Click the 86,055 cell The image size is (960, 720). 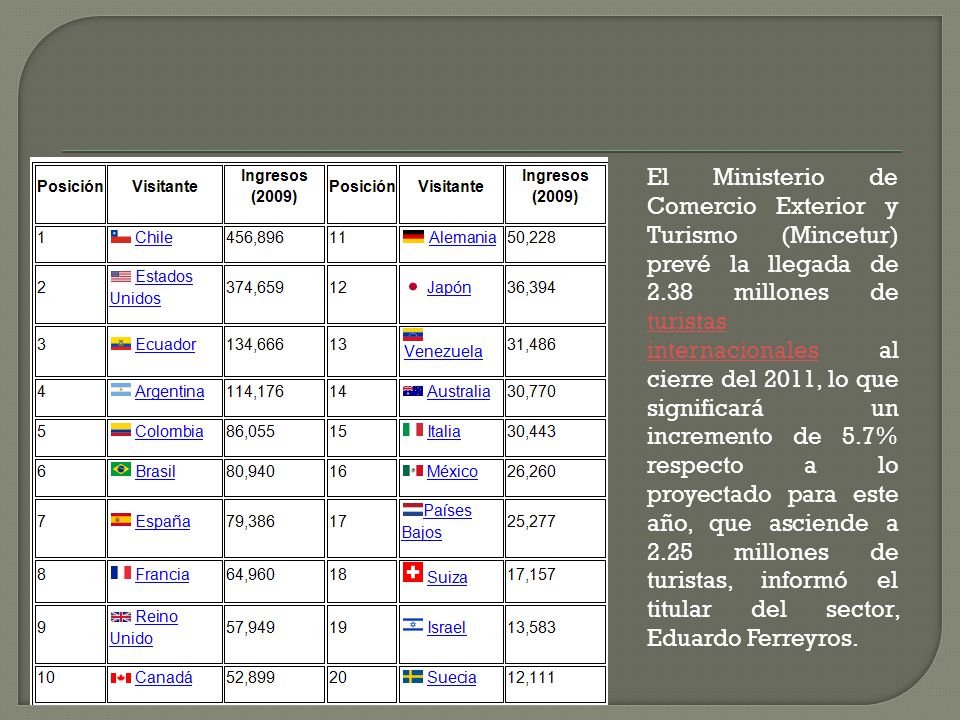274,438
